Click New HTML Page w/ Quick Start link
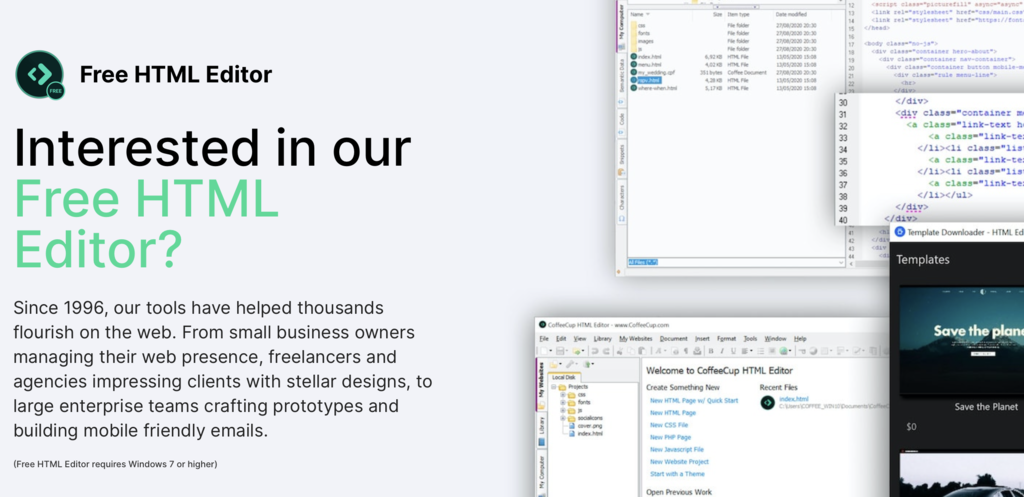This screenshot has height=497, width=1024. 694,400
